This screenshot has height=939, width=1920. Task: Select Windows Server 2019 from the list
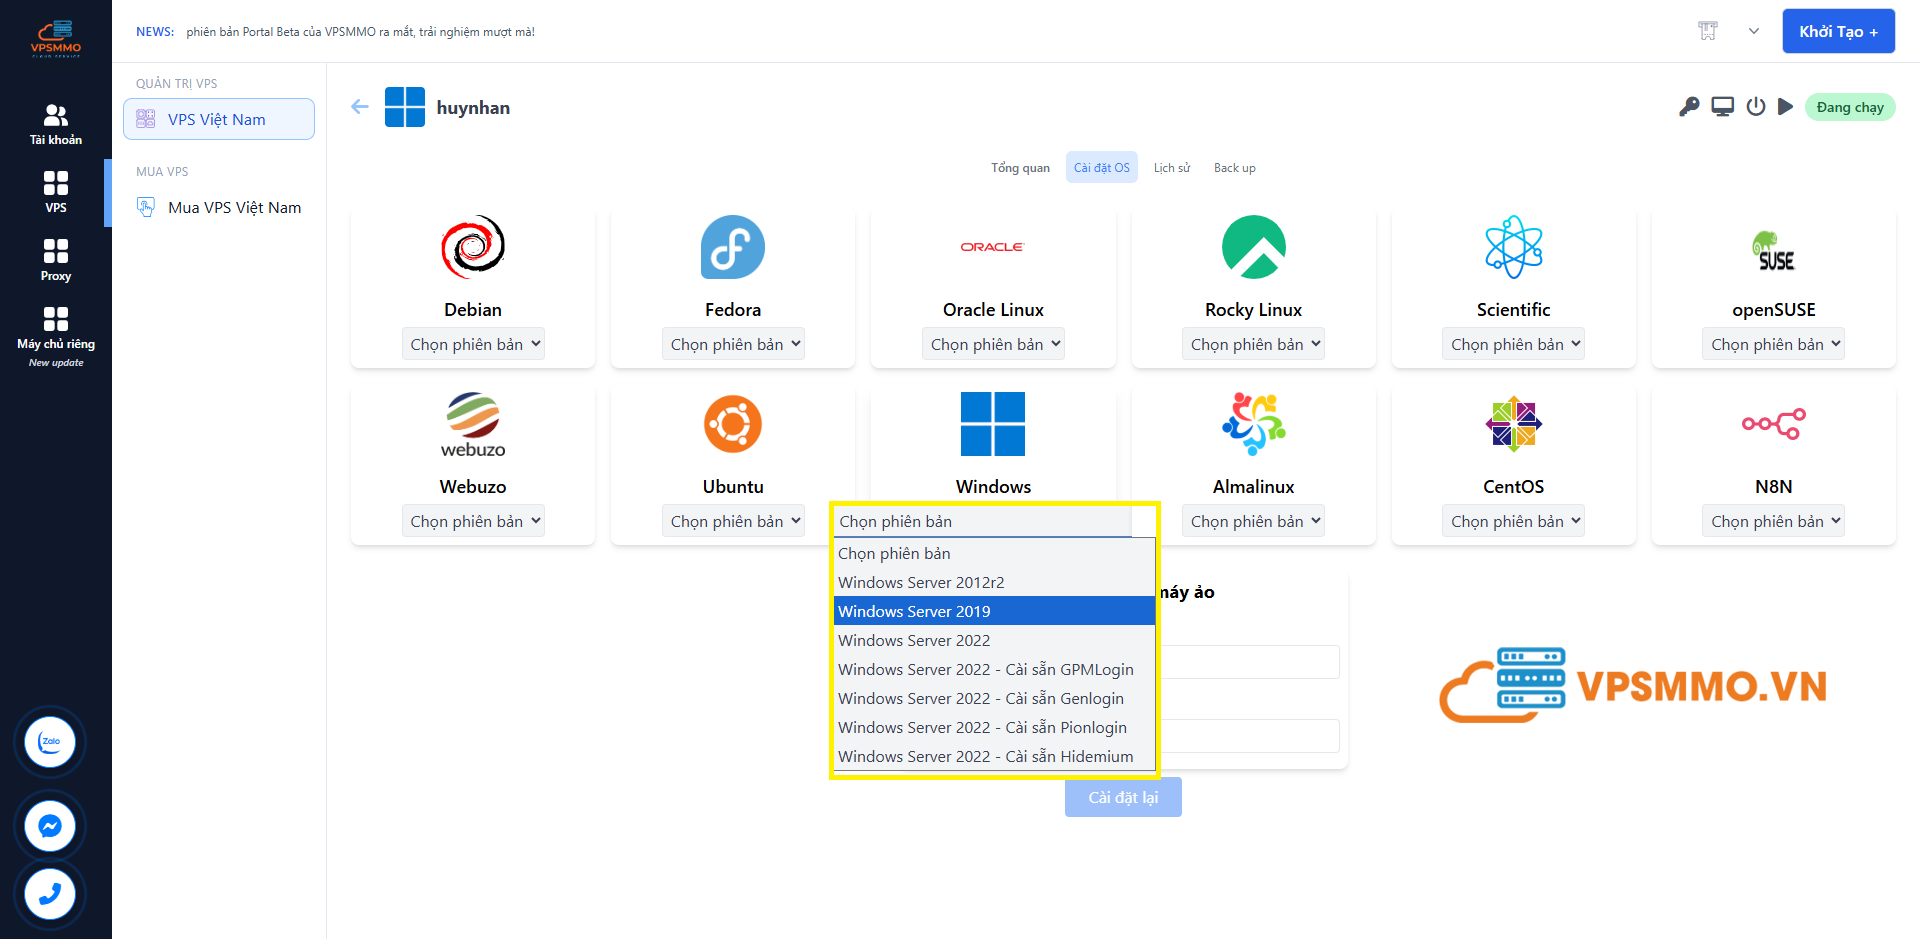(x=994, y=611)
